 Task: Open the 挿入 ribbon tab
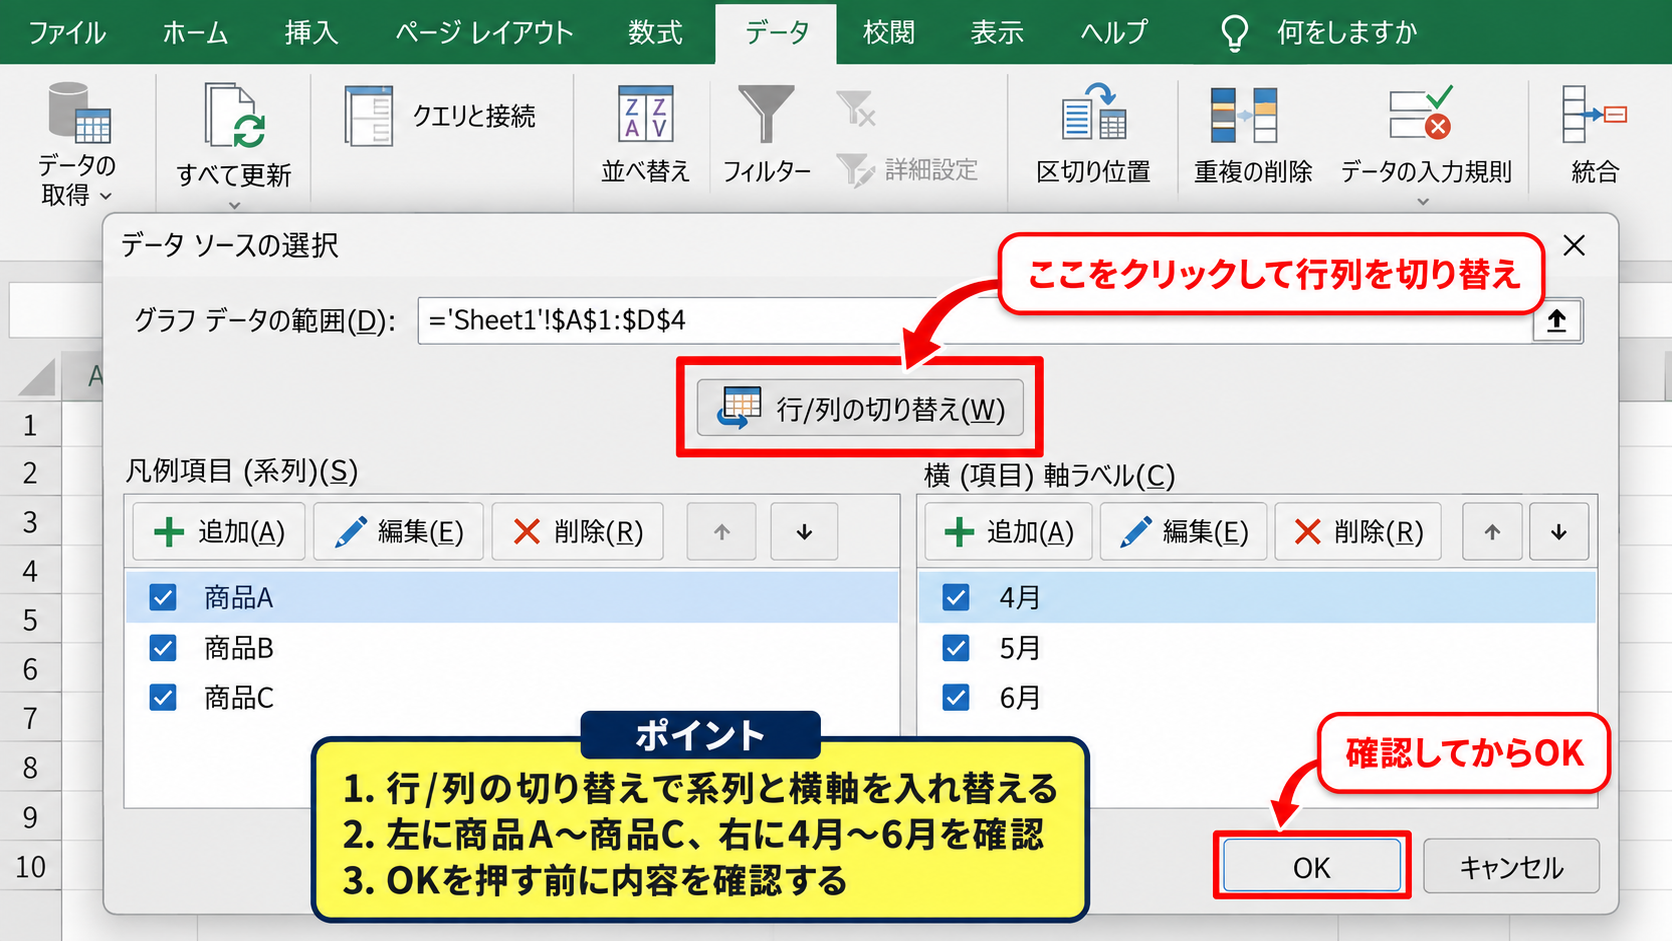tap(311, 33)
